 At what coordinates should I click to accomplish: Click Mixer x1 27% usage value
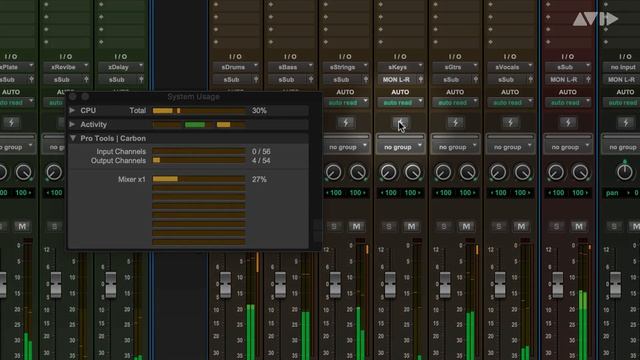(259, 179)
